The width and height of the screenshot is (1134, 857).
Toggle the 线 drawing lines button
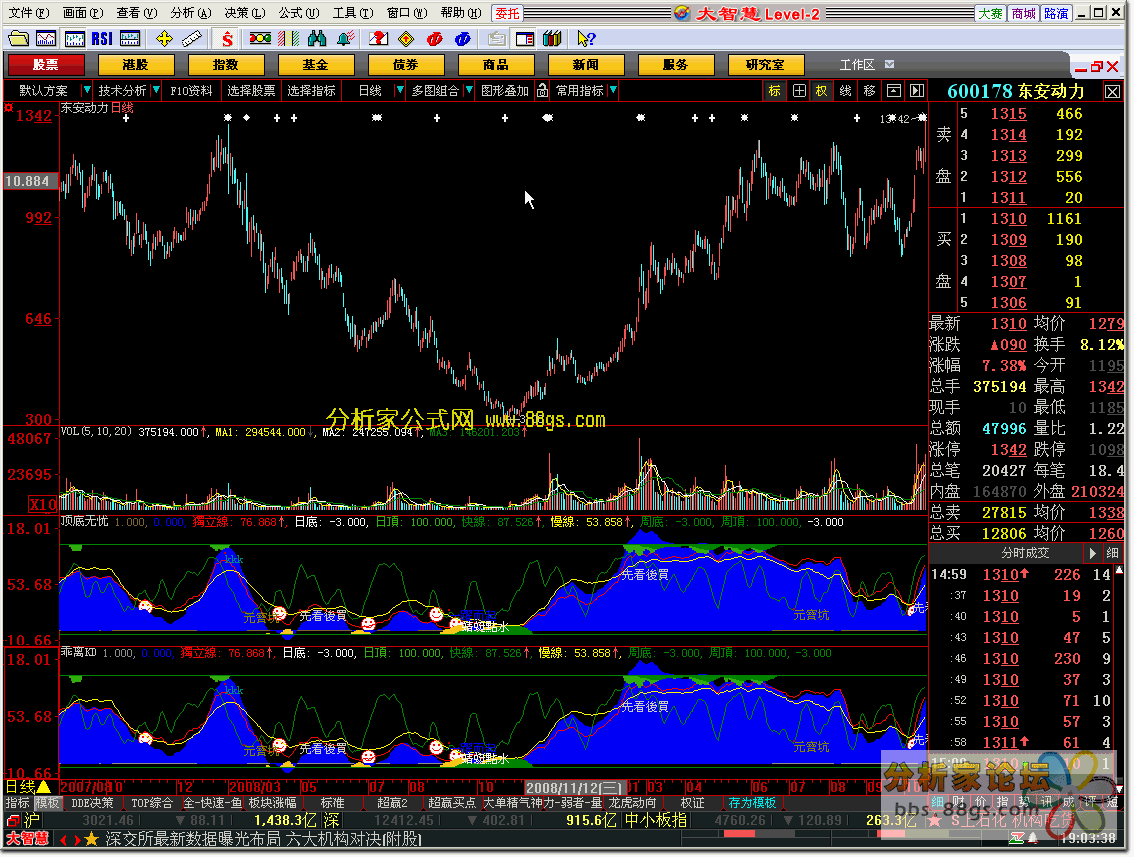845,90
